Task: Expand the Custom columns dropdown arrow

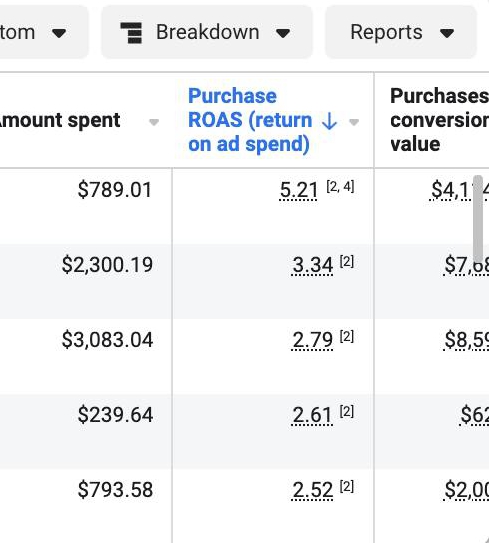Action: [59, 34]
